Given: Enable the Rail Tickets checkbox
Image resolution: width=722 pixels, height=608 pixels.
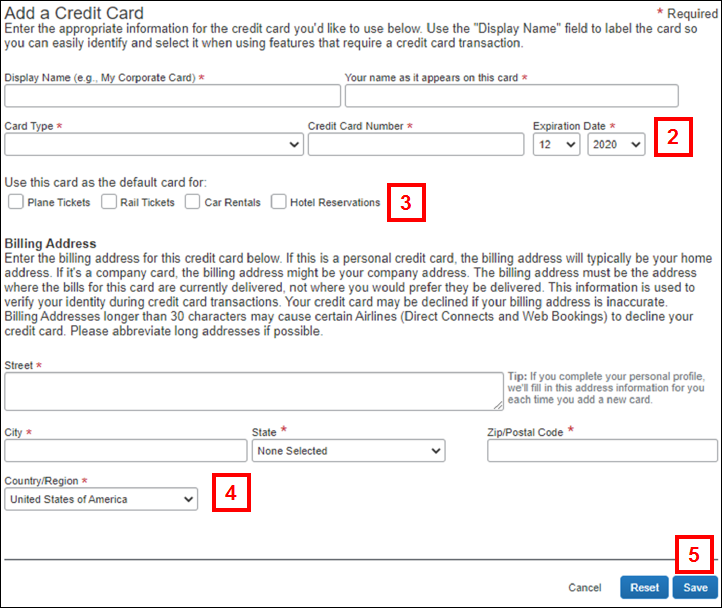Looking at the screenshot, I should click(110, 202).
